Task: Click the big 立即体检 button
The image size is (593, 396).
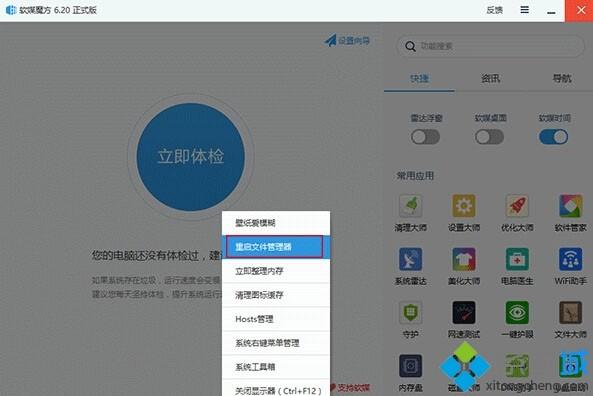Action: click(191, 157)
